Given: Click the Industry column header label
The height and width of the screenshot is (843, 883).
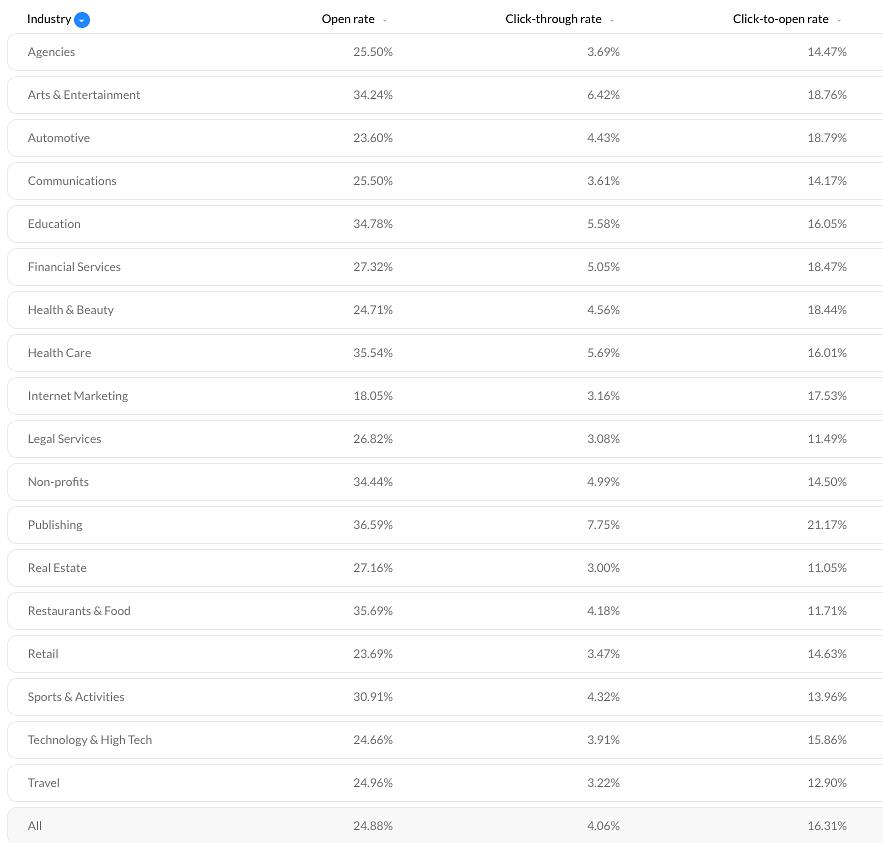Looking at the screenshot, I should click(49, 19).
